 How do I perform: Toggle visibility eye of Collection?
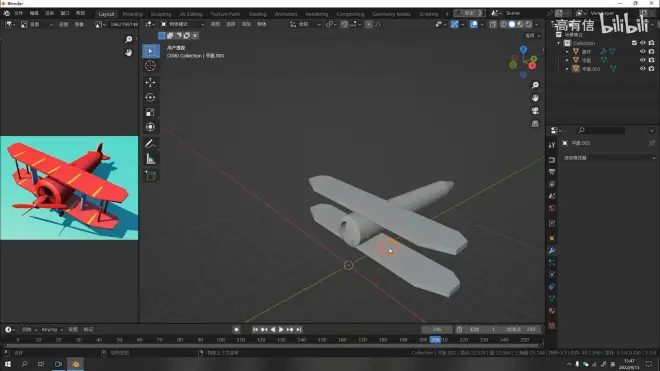(x=642, y=43)
